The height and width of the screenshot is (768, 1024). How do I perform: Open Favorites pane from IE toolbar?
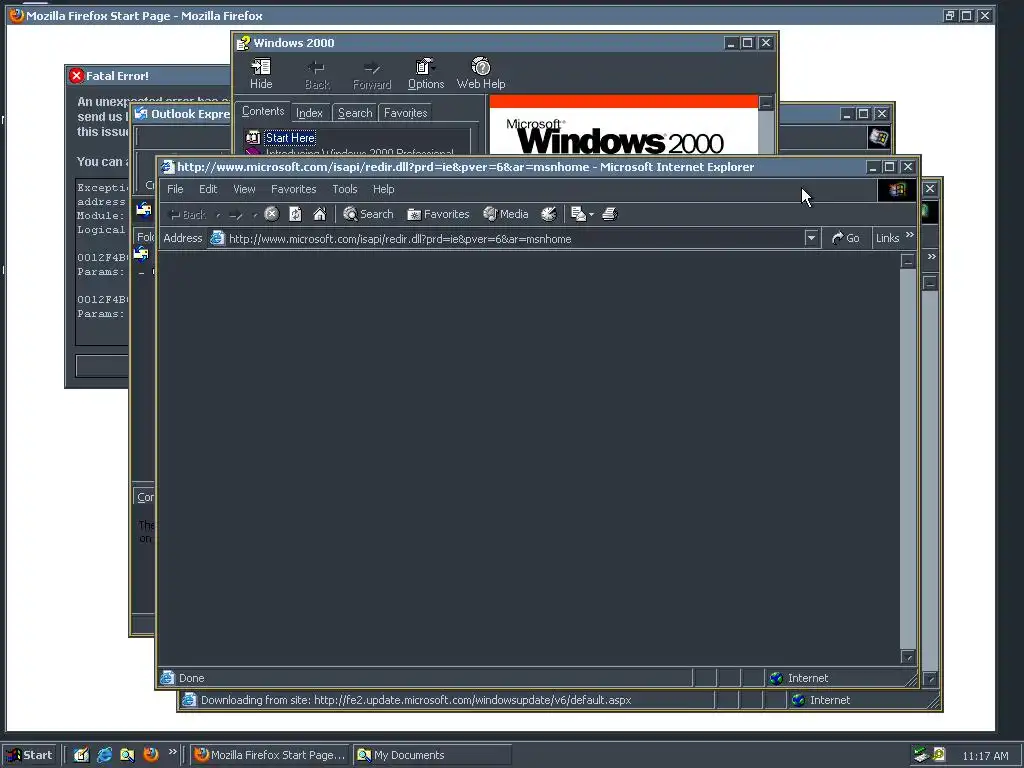(x=438, y=214)
